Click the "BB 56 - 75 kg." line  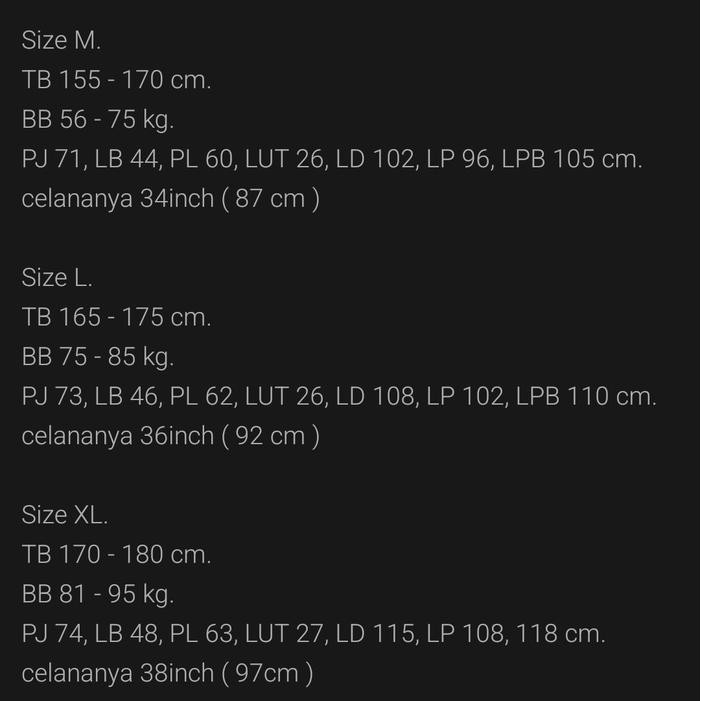pos(98,120)
